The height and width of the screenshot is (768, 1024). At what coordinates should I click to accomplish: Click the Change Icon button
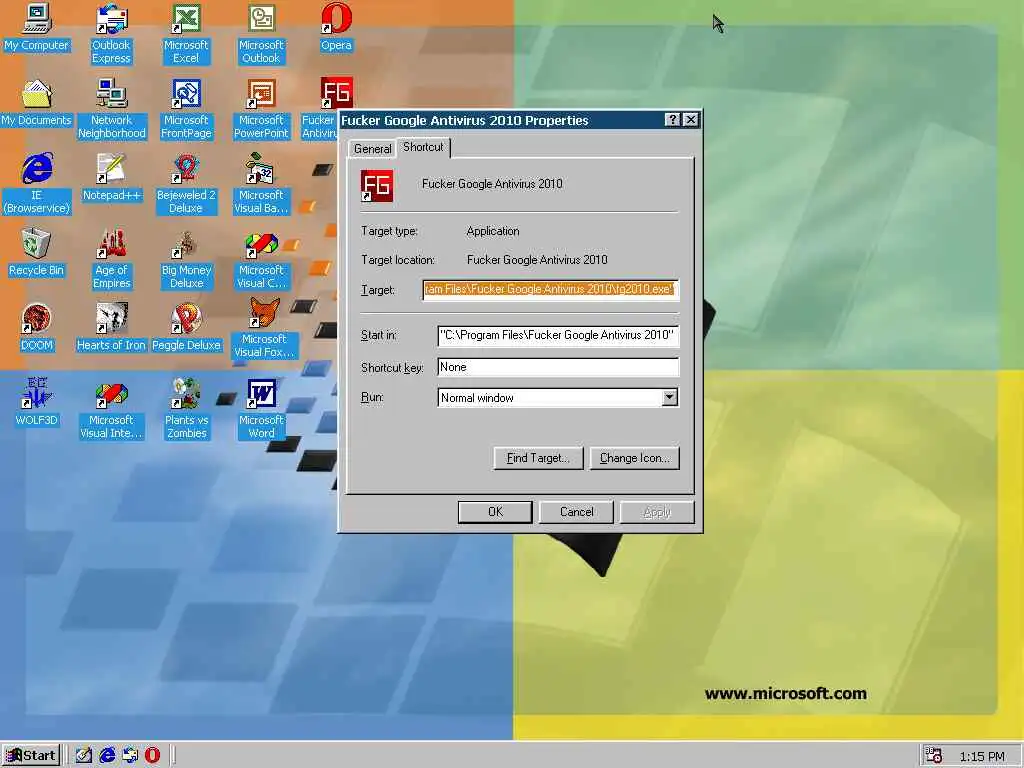(x=635, y=458)
